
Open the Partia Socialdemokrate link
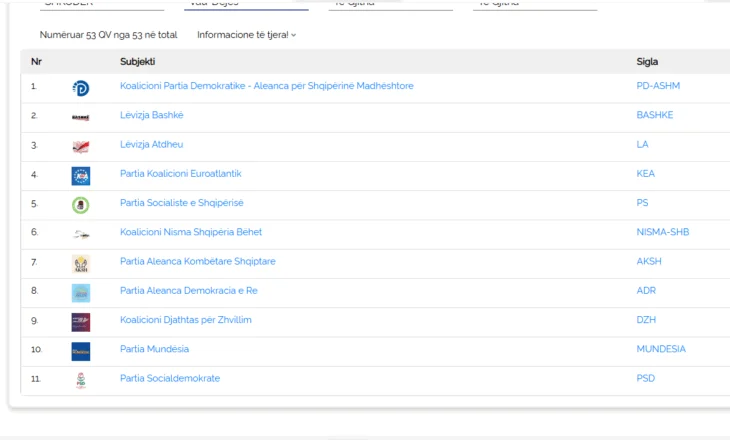(170, 378)
